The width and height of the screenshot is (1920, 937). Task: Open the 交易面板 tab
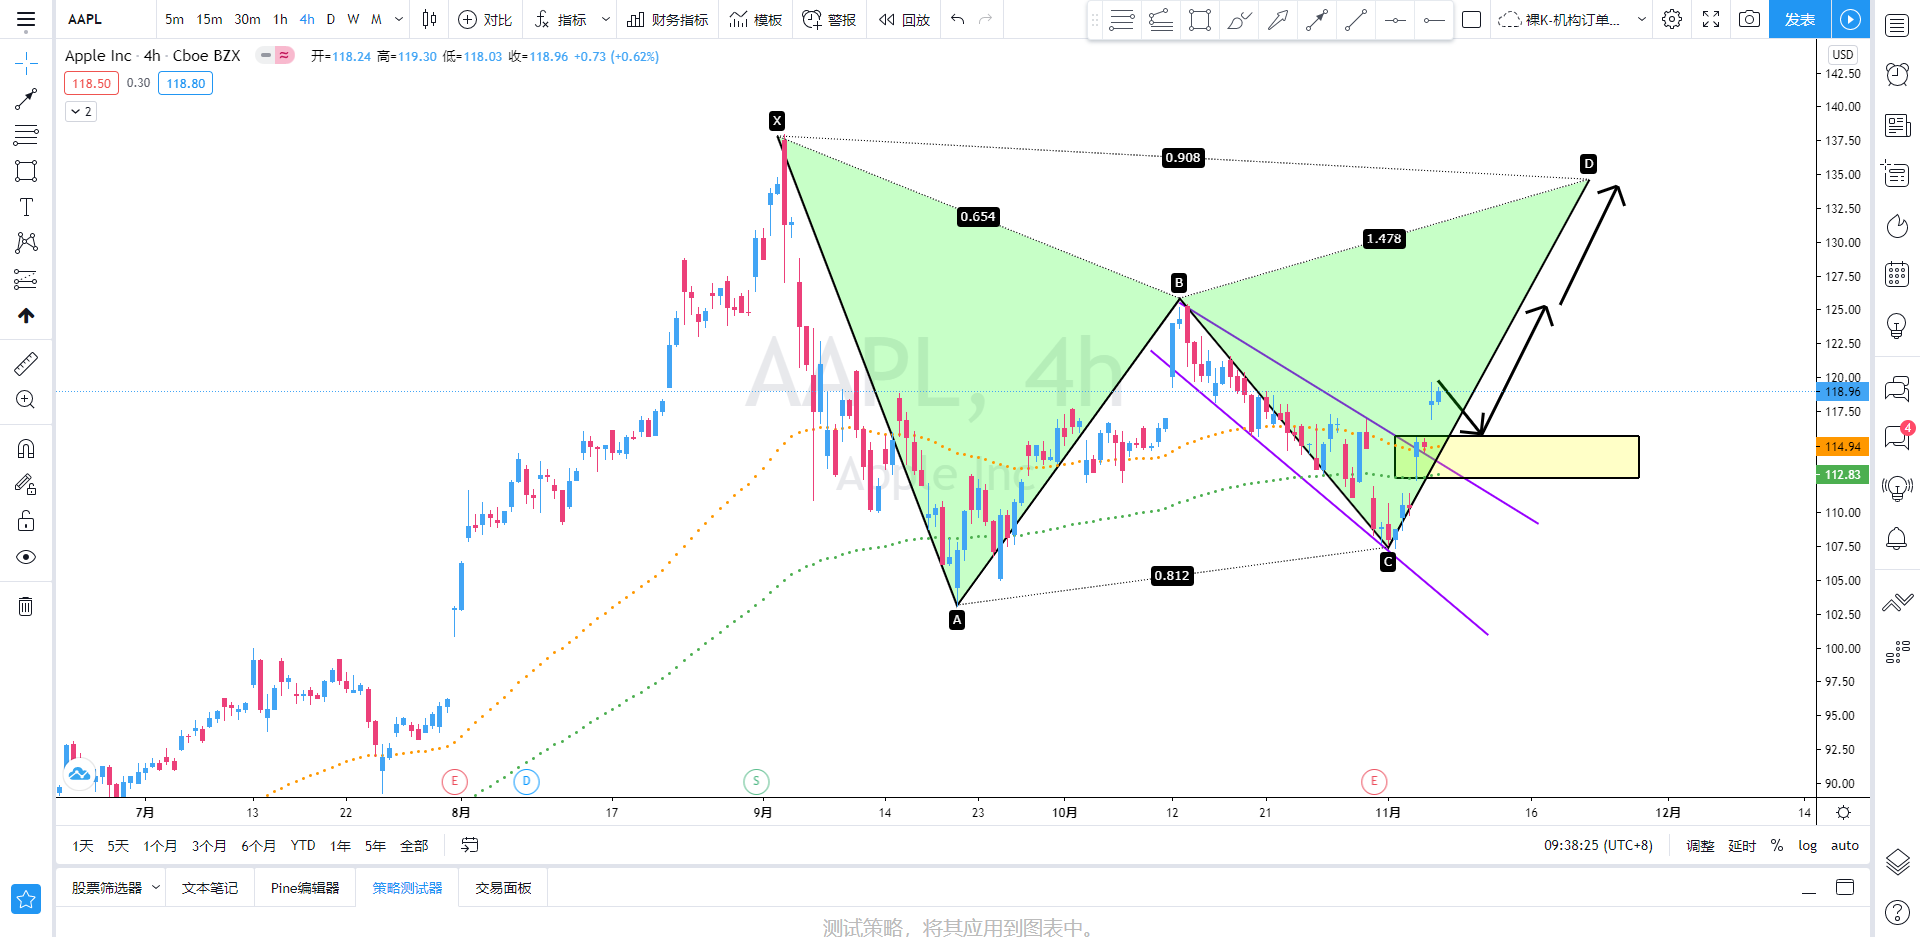tap(503, 888)
